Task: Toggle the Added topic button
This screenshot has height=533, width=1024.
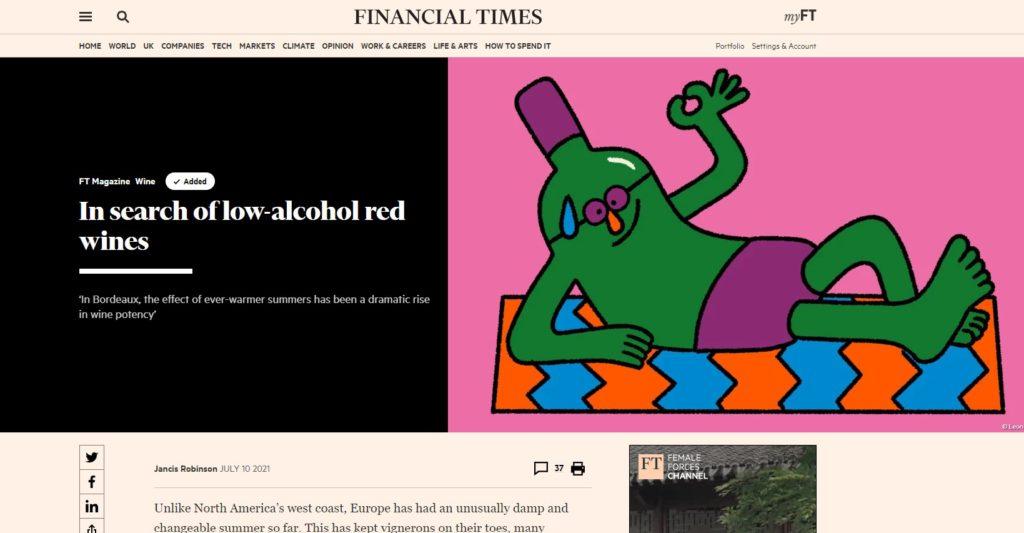Action: point(190,182)
